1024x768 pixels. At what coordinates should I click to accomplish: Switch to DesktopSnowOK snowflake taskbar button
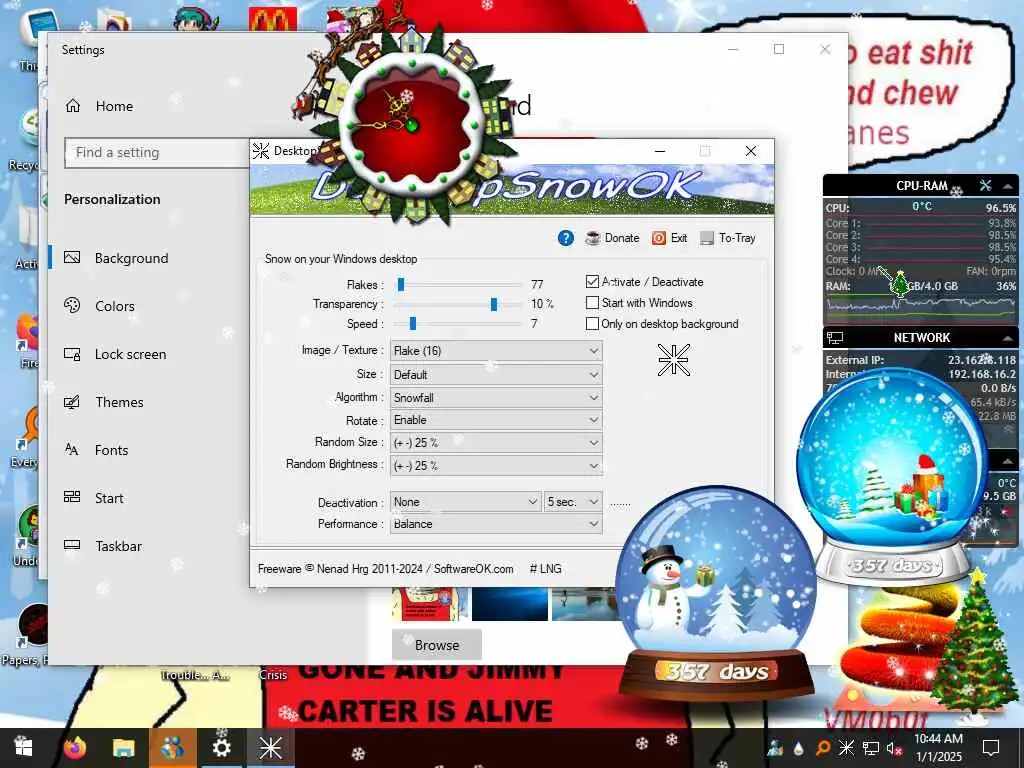[x=270, y=747]
